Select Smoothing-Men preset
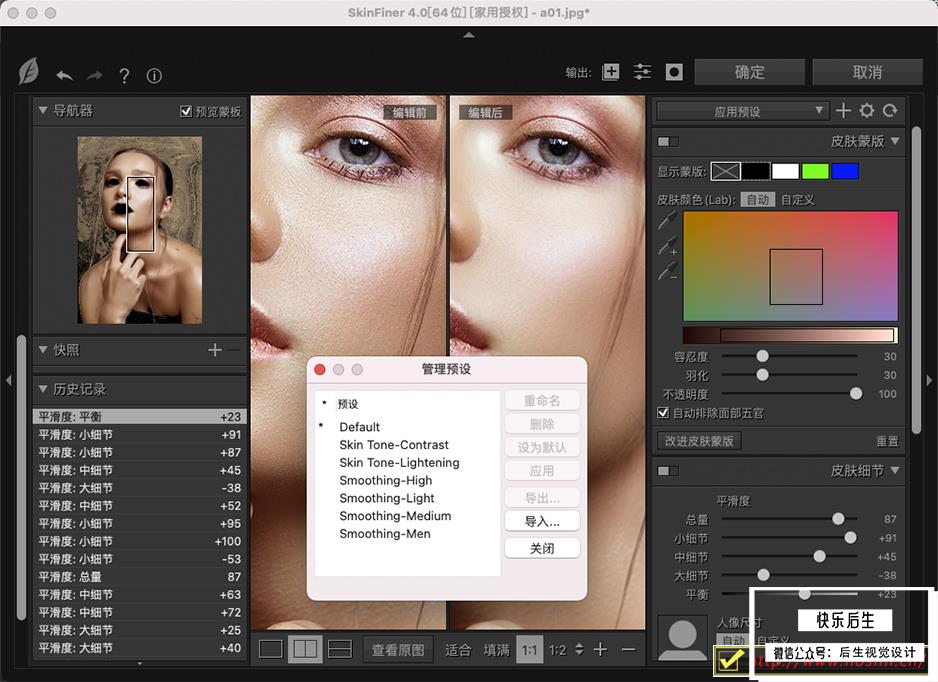 [x=385, y=534]
